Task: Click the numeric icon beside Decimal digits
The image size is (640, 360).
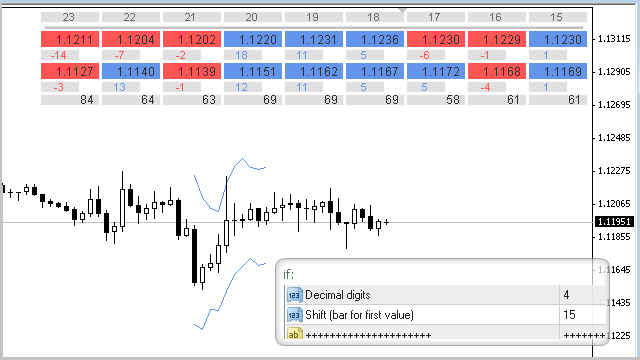Action: [294, 295]
